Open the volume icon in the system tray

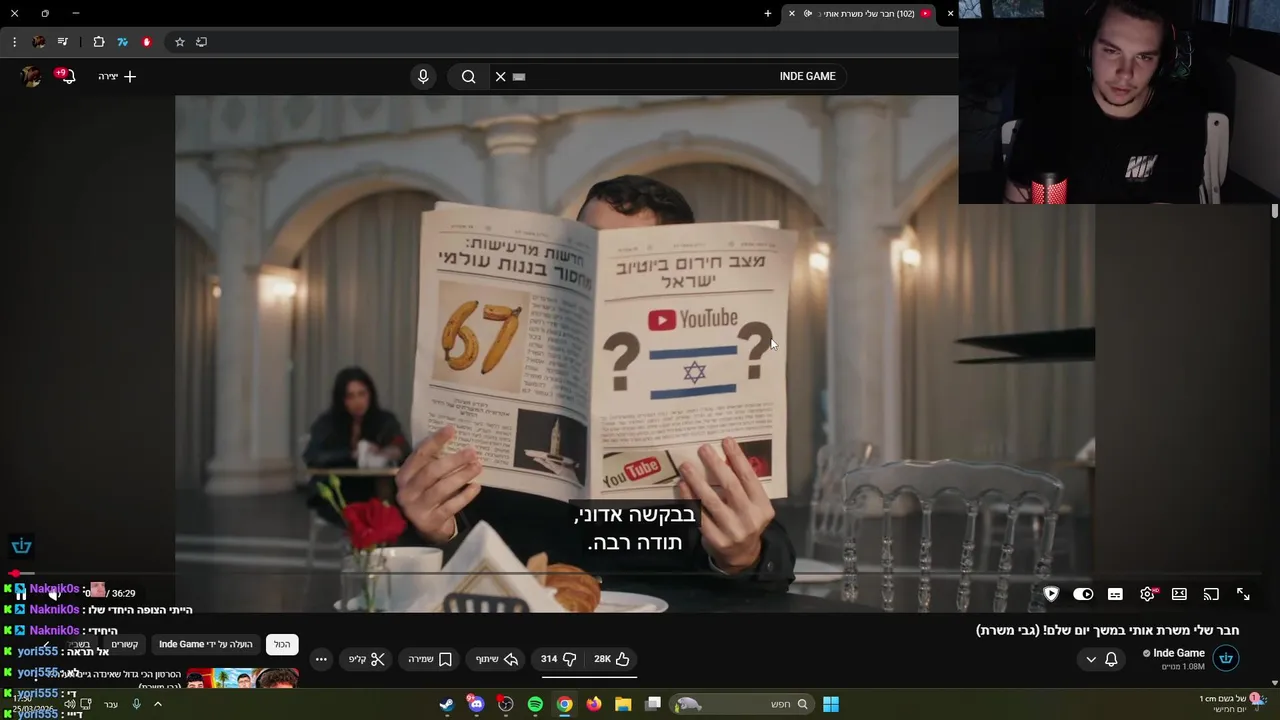pyautogui.click(x=70, y=704)
